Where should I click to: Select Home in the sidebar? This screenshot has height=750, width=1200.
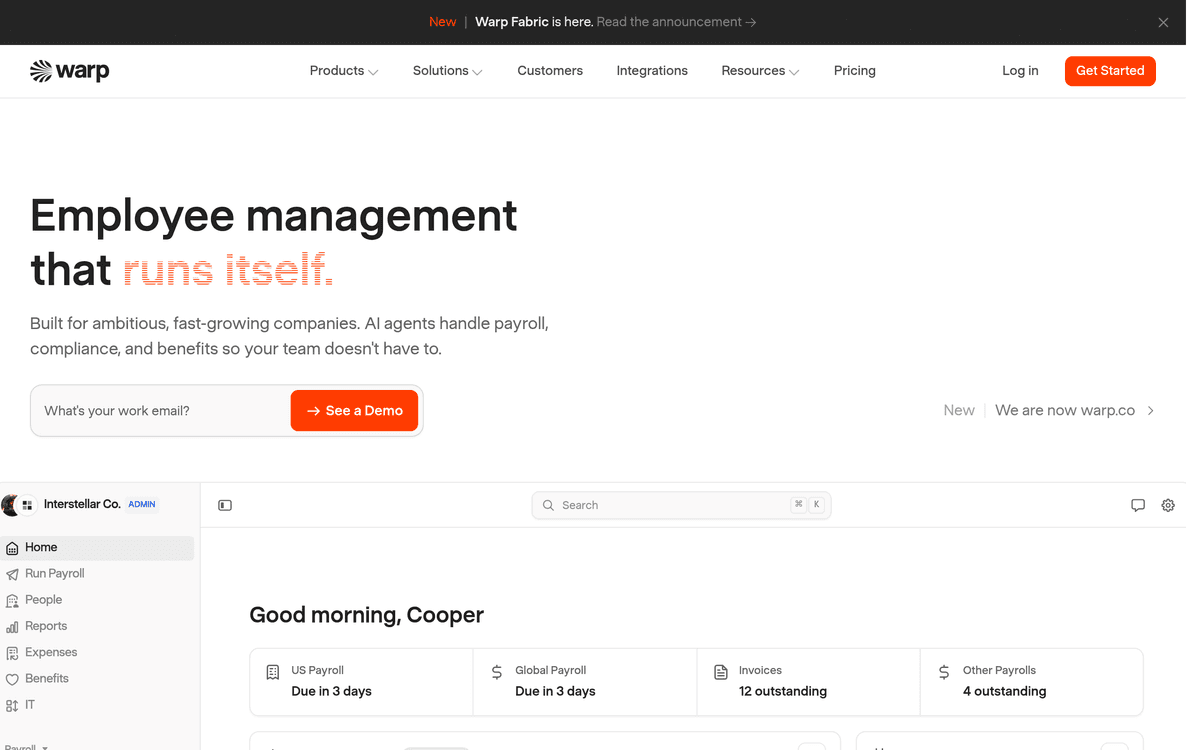point(97,548)
